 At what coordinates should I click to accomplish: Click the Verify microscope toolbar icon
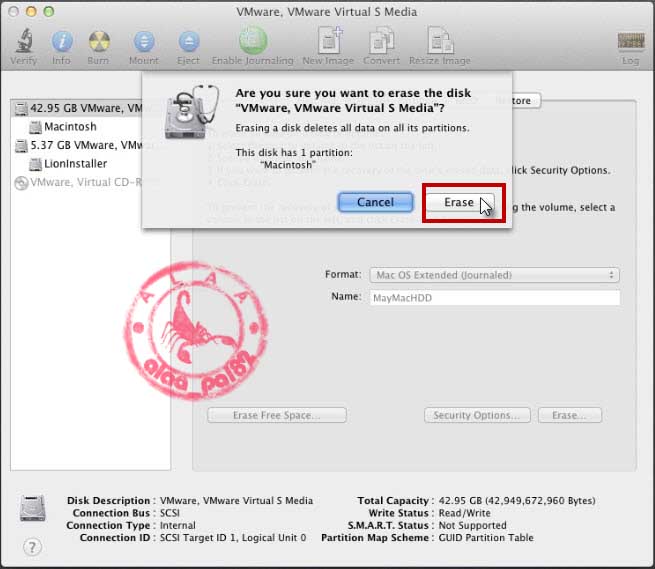coord(24,41)
